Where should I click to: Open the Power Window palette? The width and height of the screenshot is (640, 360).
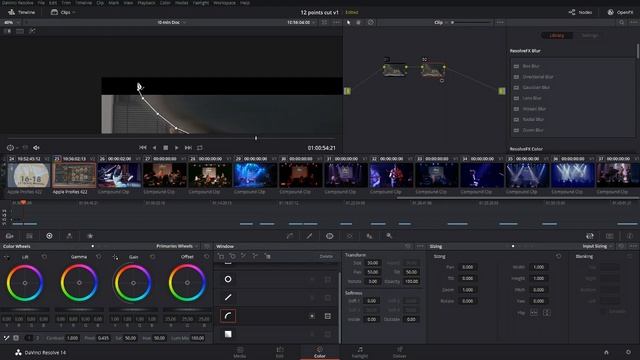coord(329,236)
